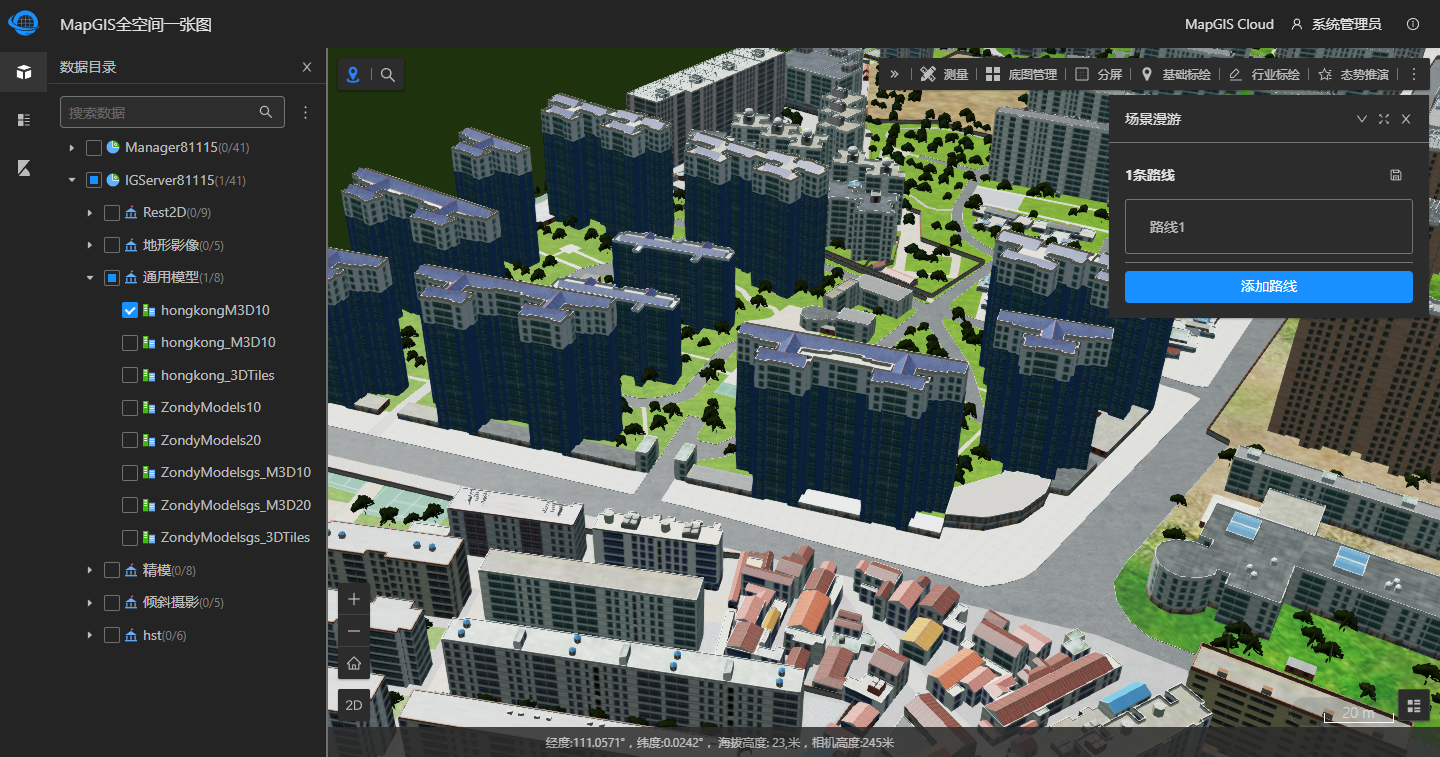The height and width of the screenshot is (757, 1440).
Task: Check the ZondyModels20 layer
Action: 130,440
